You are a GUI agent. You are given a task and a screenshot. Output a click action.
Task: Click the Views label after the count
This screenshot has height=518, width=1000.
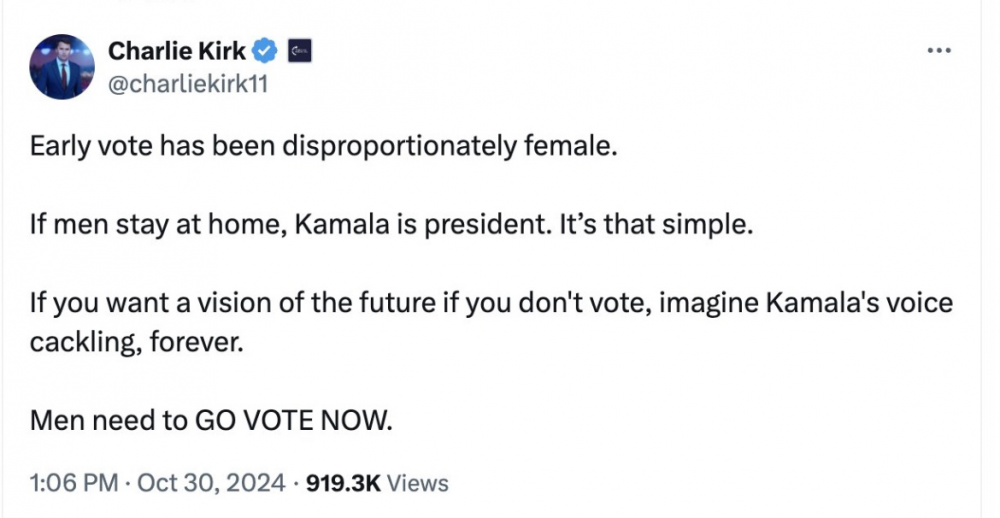(x=417, y=483)
